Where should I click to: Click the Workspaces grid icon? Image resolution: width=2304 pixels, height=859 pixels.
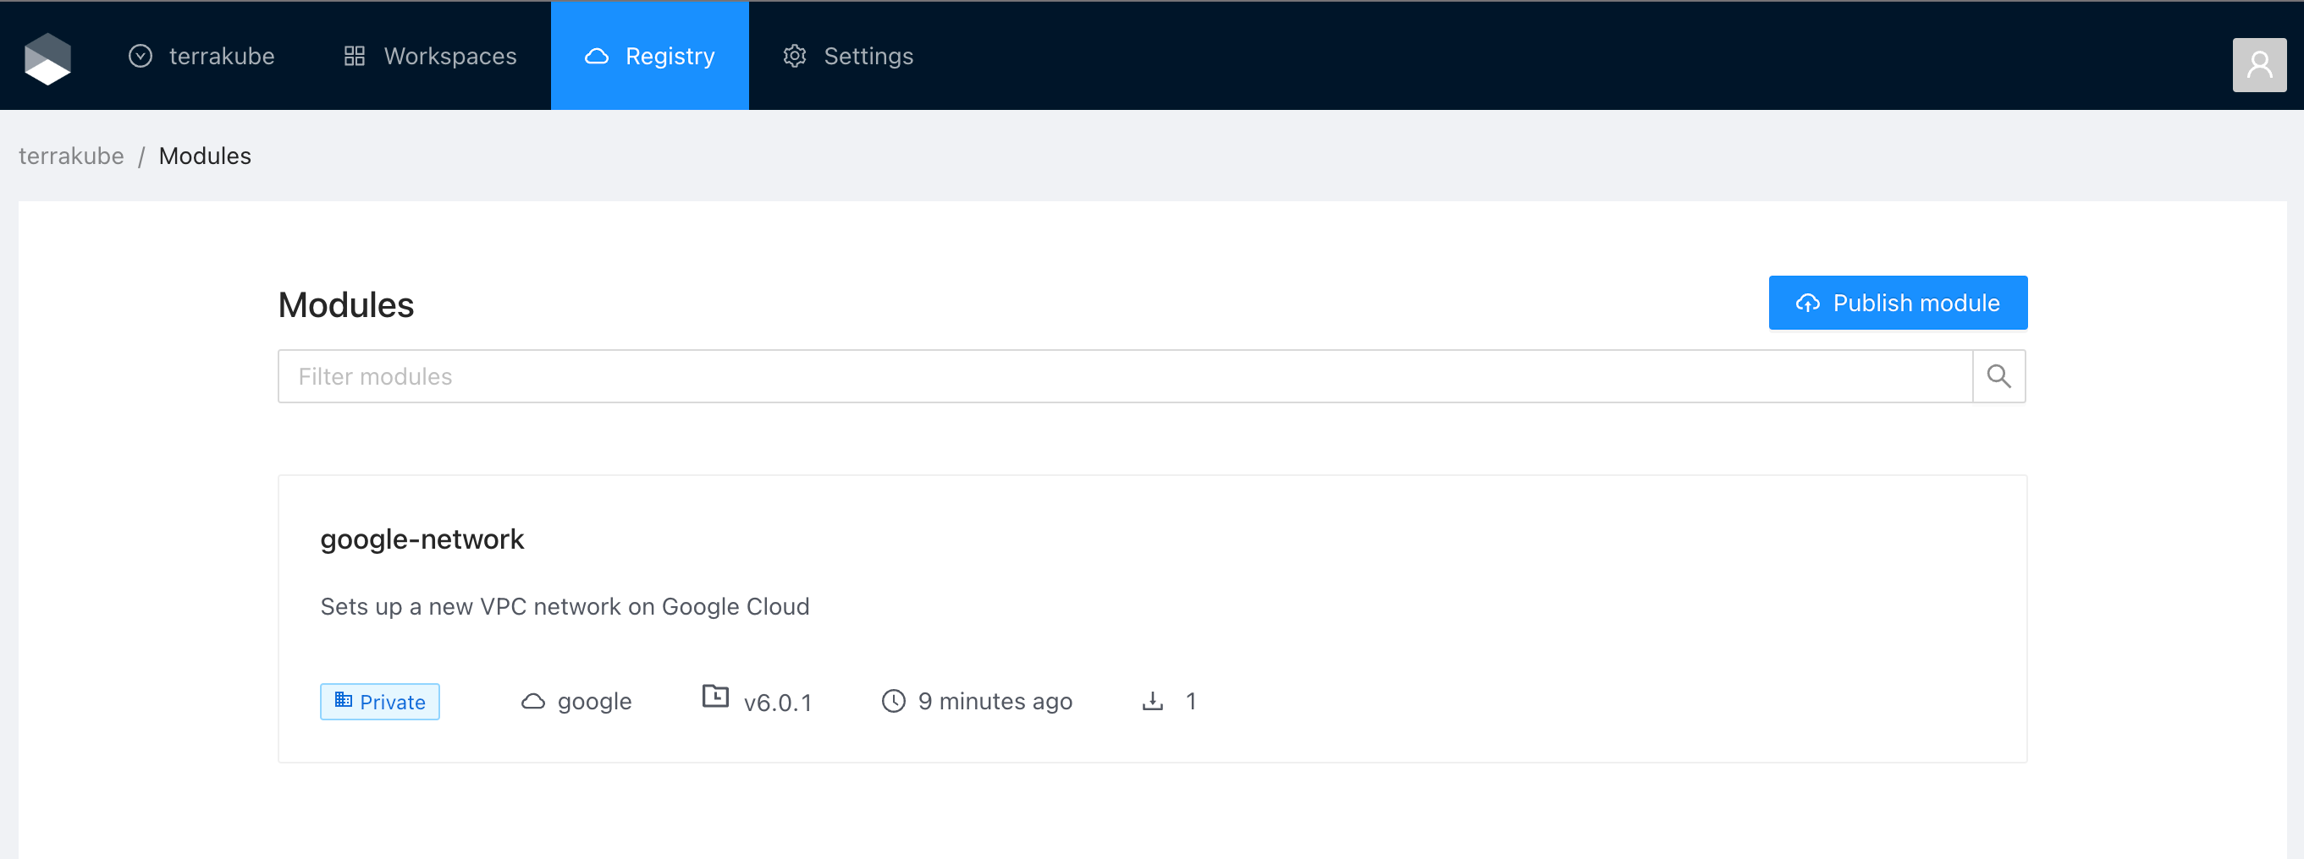(355, 56)
